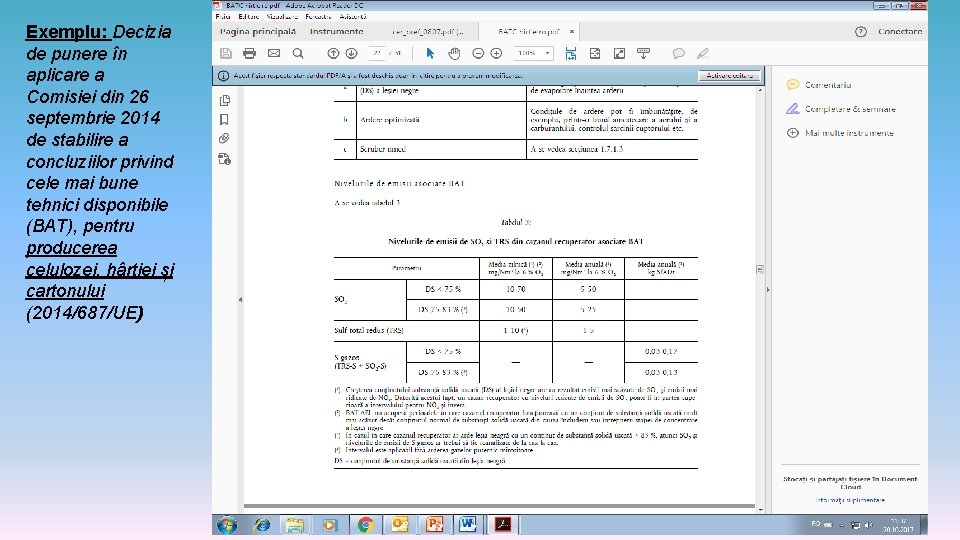This screenshot has height=540, width=960.
Task: Click the Activare editare button
Action: [729, 76]
